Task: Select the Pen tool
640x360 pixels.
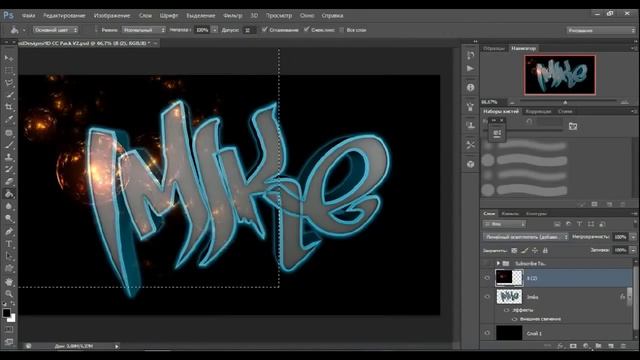Action: click(9, 231)
